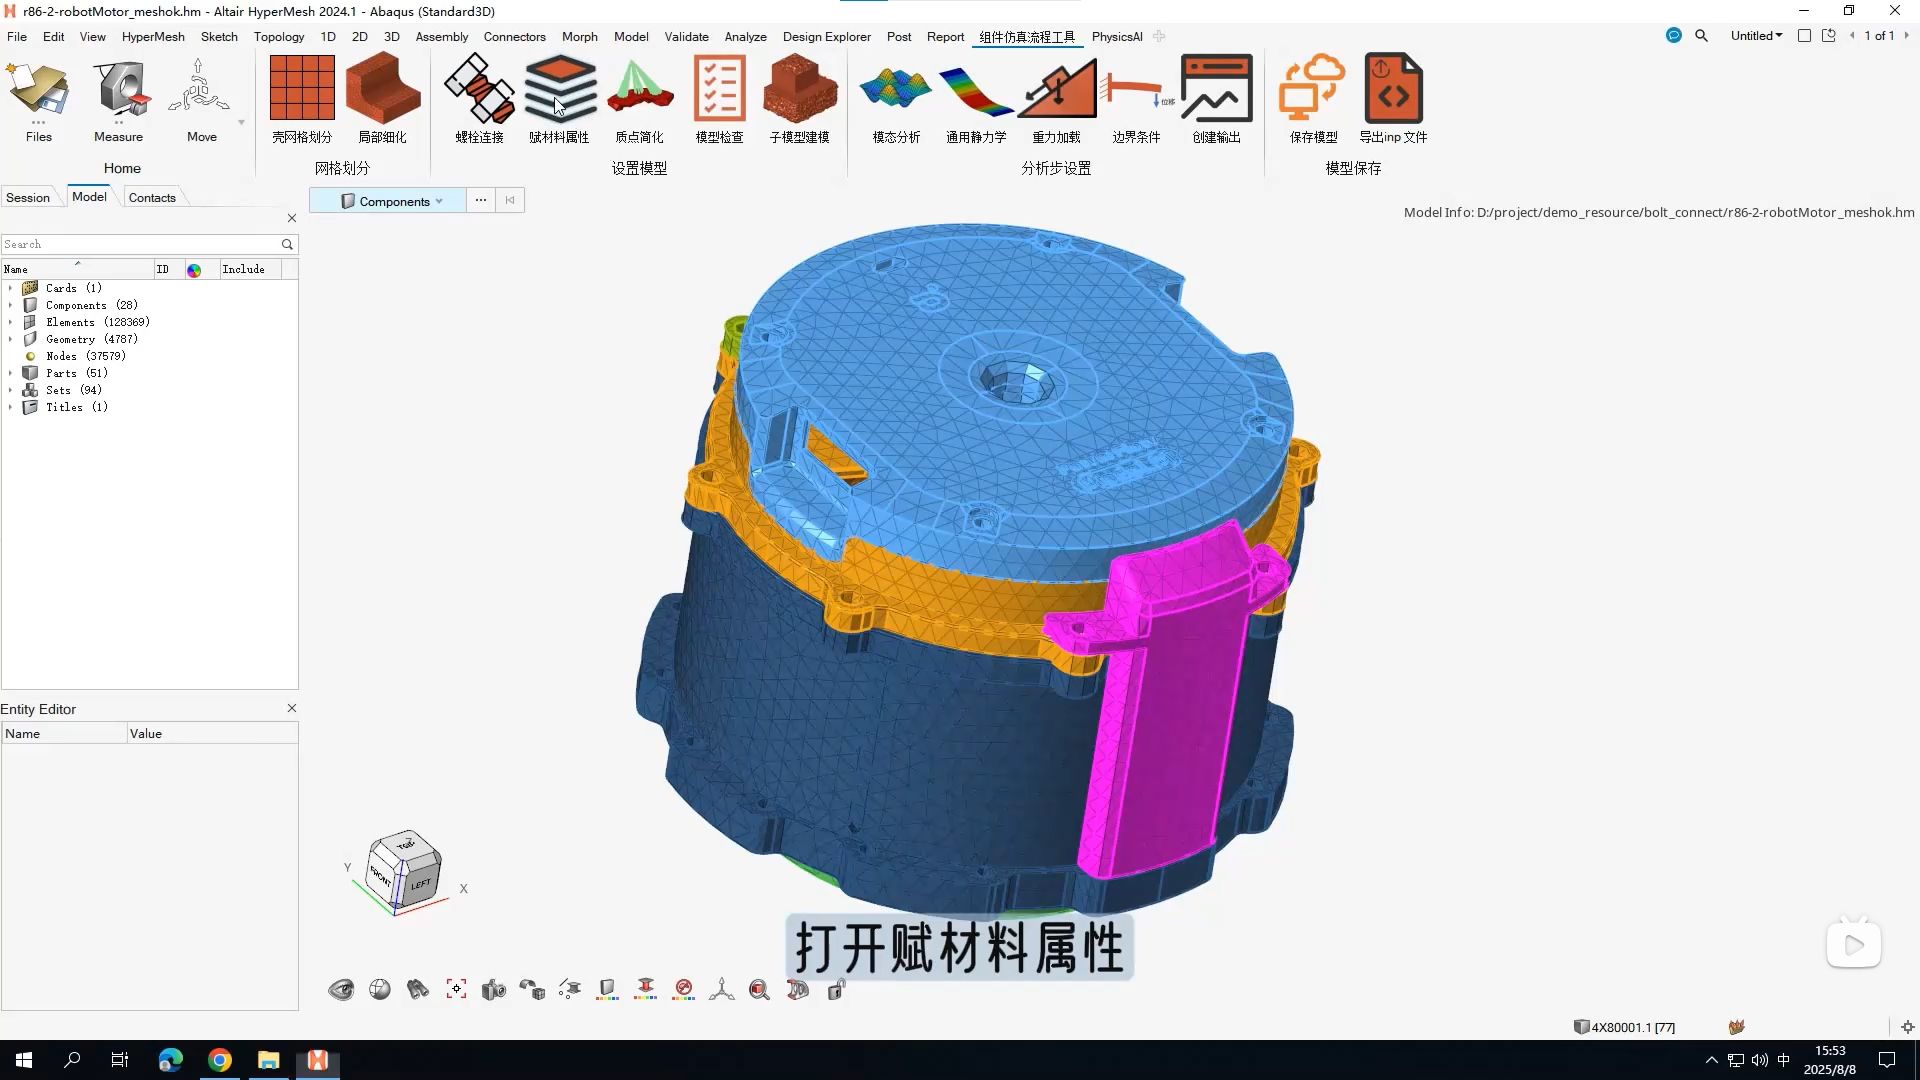The height and width of the screenshot is (1080, 1920).
Task: Select the 边界条件 boundary condition tool
Action: [x=1136, y=97]
